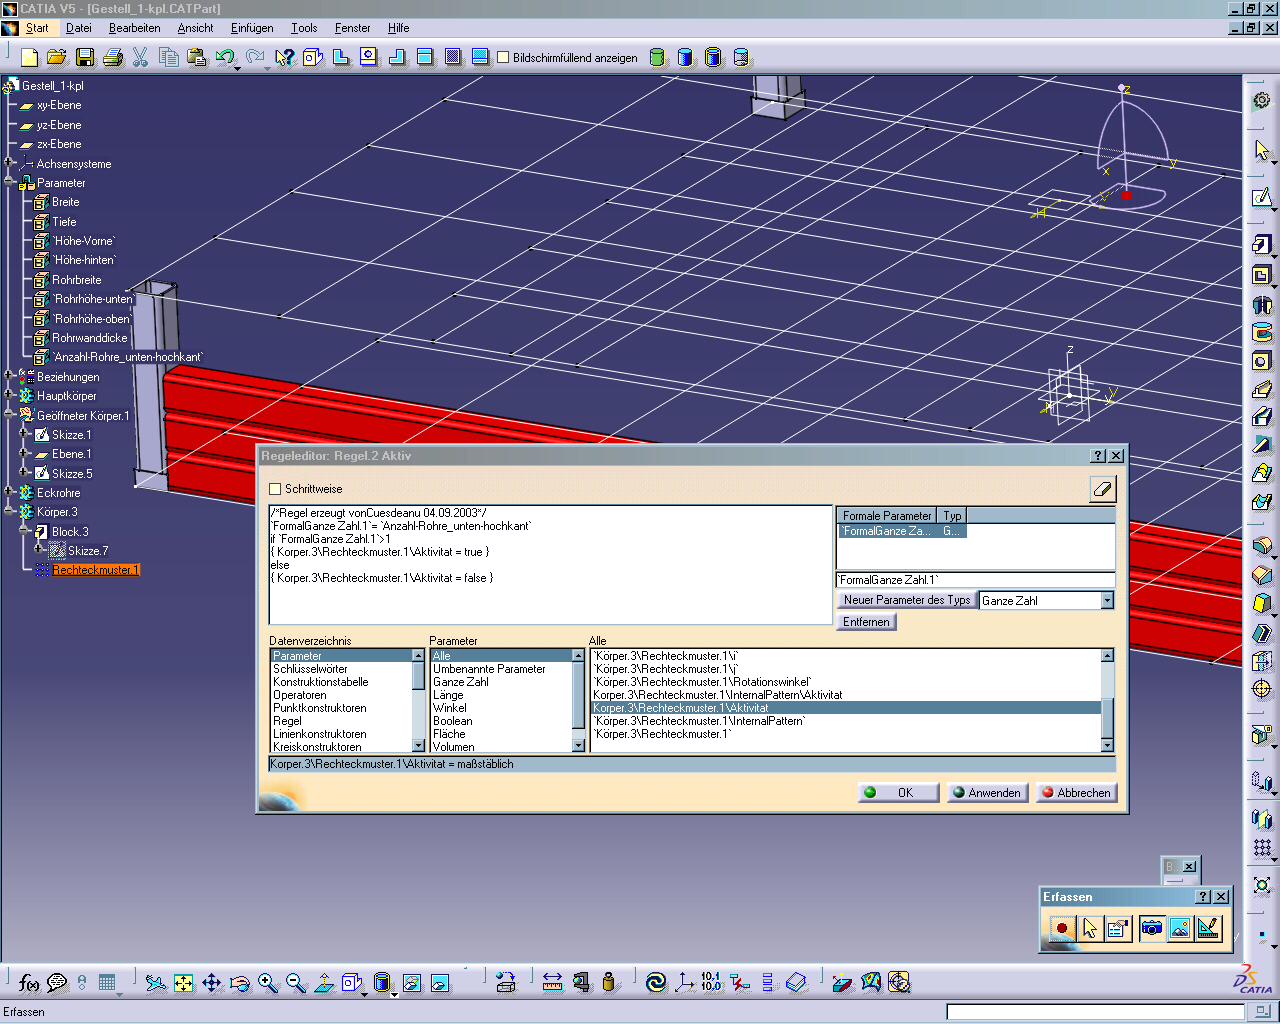The image size is (1280, 1024).
Task: Click the FormalGanze Zahl.1 name input field
Action: (x=975, y=580)
